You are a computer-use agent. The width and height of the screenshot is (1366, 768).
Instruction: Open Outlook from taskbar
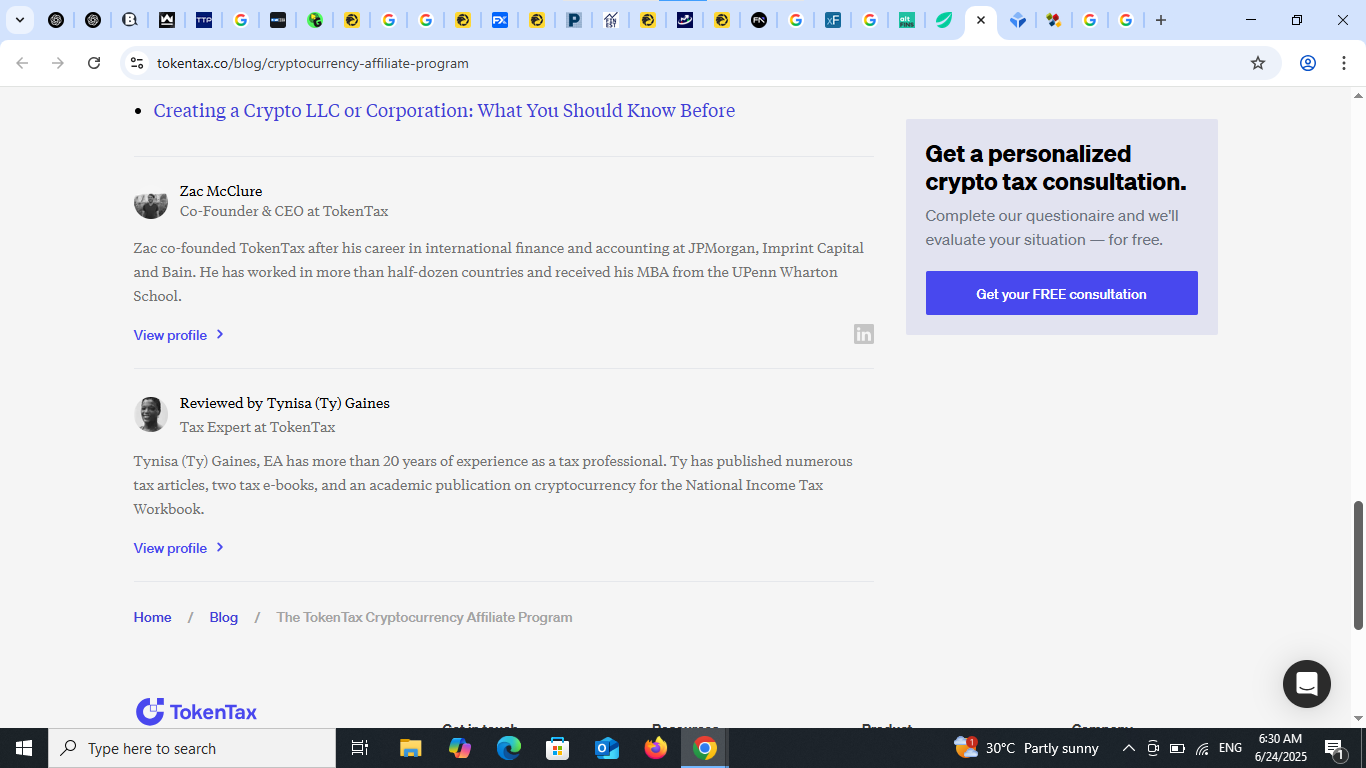click(607, 748)
